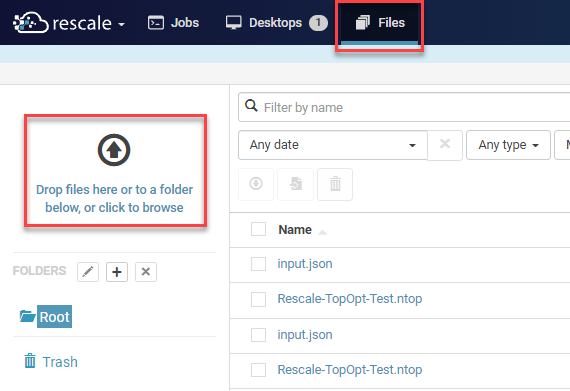The height and width of the screenshot is (391, 570).
Task: Tick the checkbox for second input.json
Action: (258, 335)
